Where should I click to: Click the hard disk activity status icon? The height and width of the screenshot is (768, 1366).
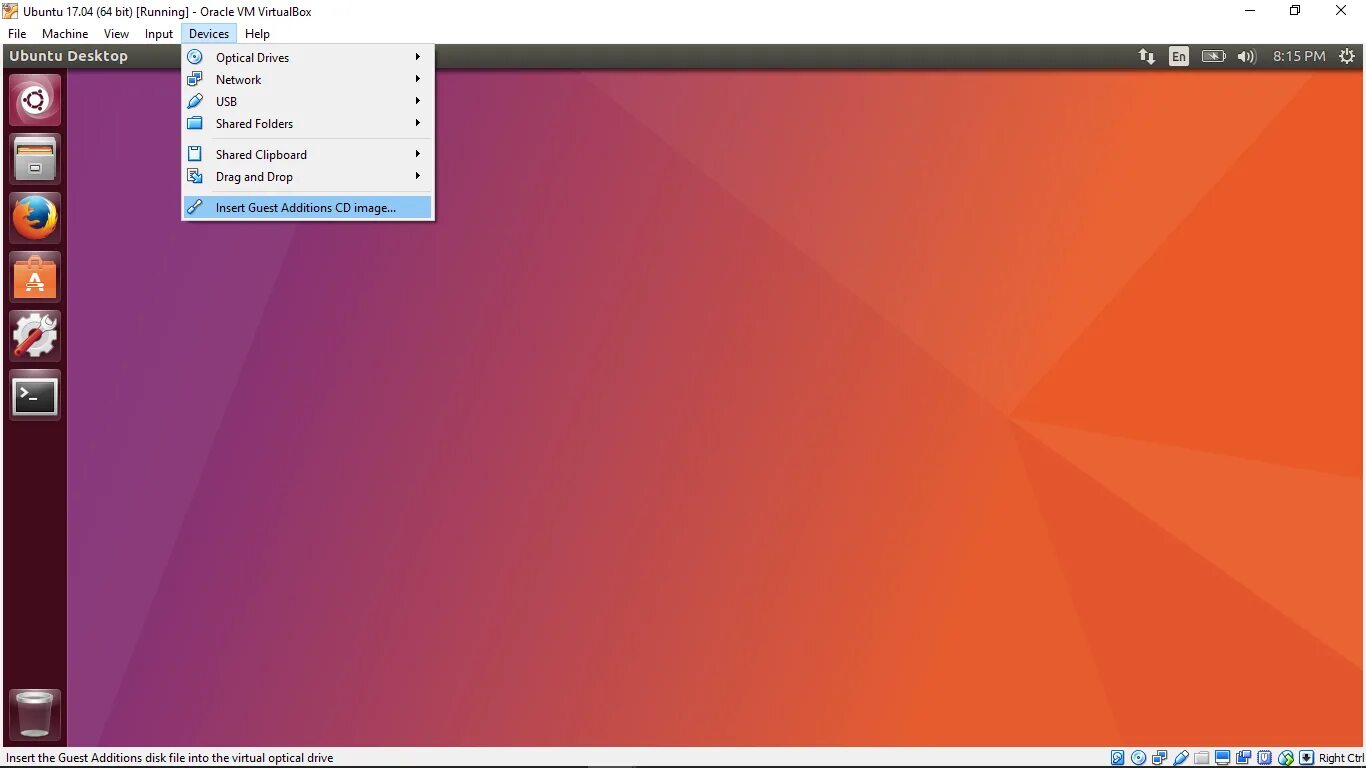coord(1118,758)
